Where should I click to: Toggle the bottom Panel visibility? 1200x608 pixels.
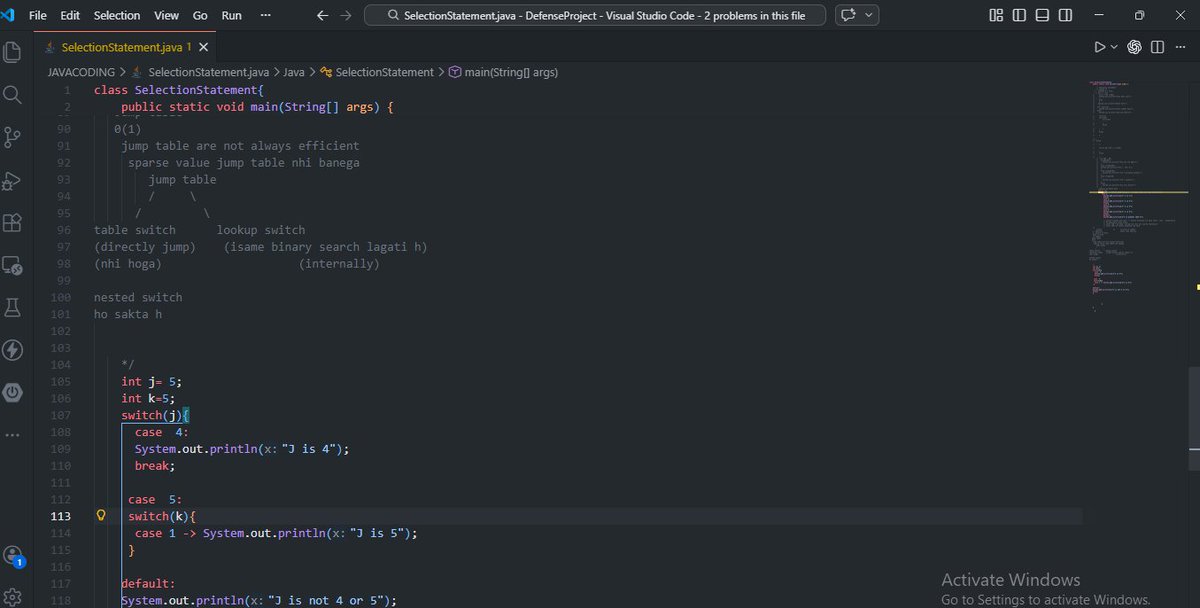[x=1043, y=15]
